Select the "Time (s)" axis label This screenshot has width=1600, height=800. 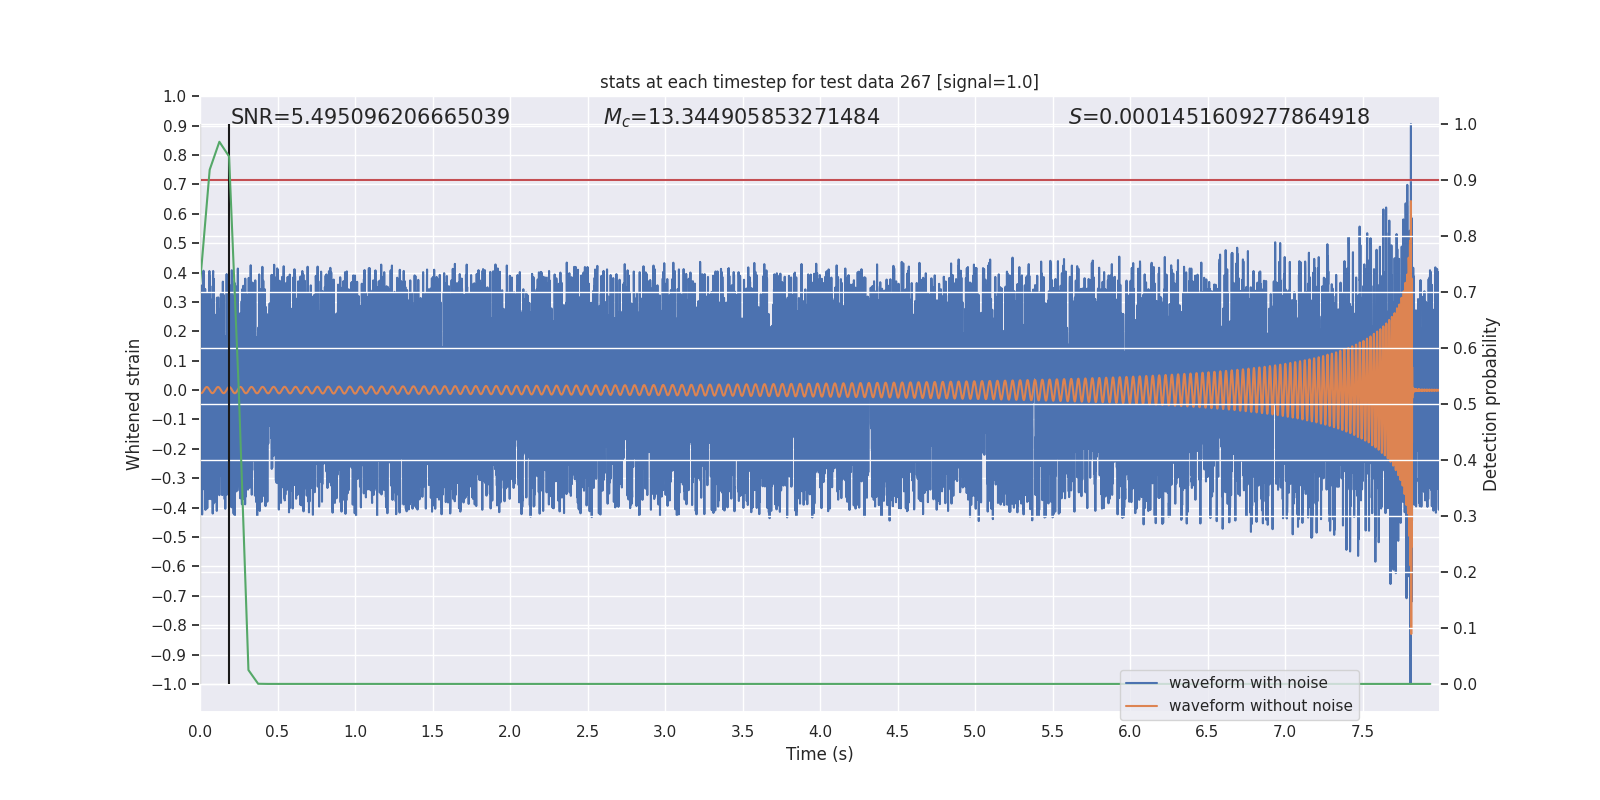[819, 754]
